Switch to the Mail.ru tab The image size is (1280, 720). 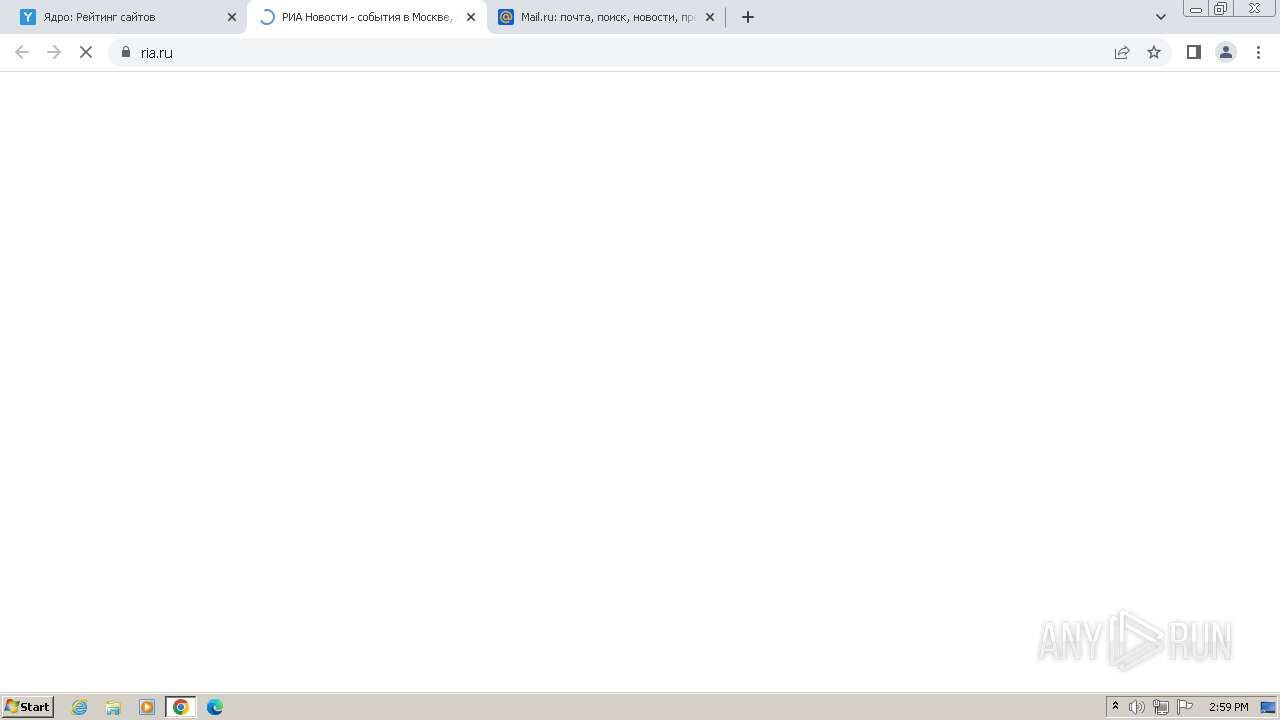point(607,17)
